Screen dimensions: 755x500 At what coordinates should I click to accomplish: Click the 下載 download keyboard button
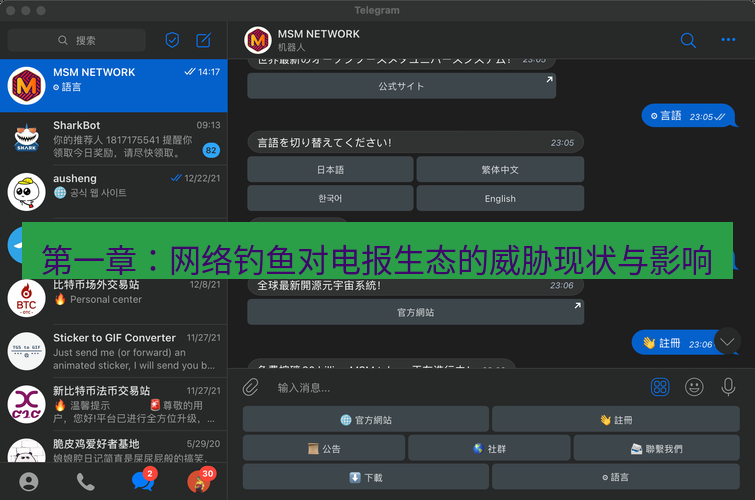[x=366, y=477]
